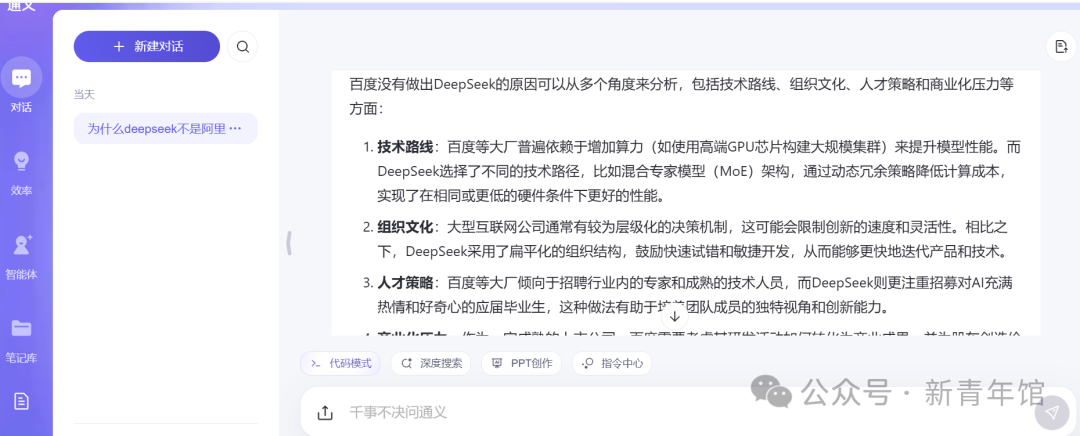Click the 人才策略 bold heading
Image resolution: width=1080 pixels, height=436 pixels.
(405, 282)
